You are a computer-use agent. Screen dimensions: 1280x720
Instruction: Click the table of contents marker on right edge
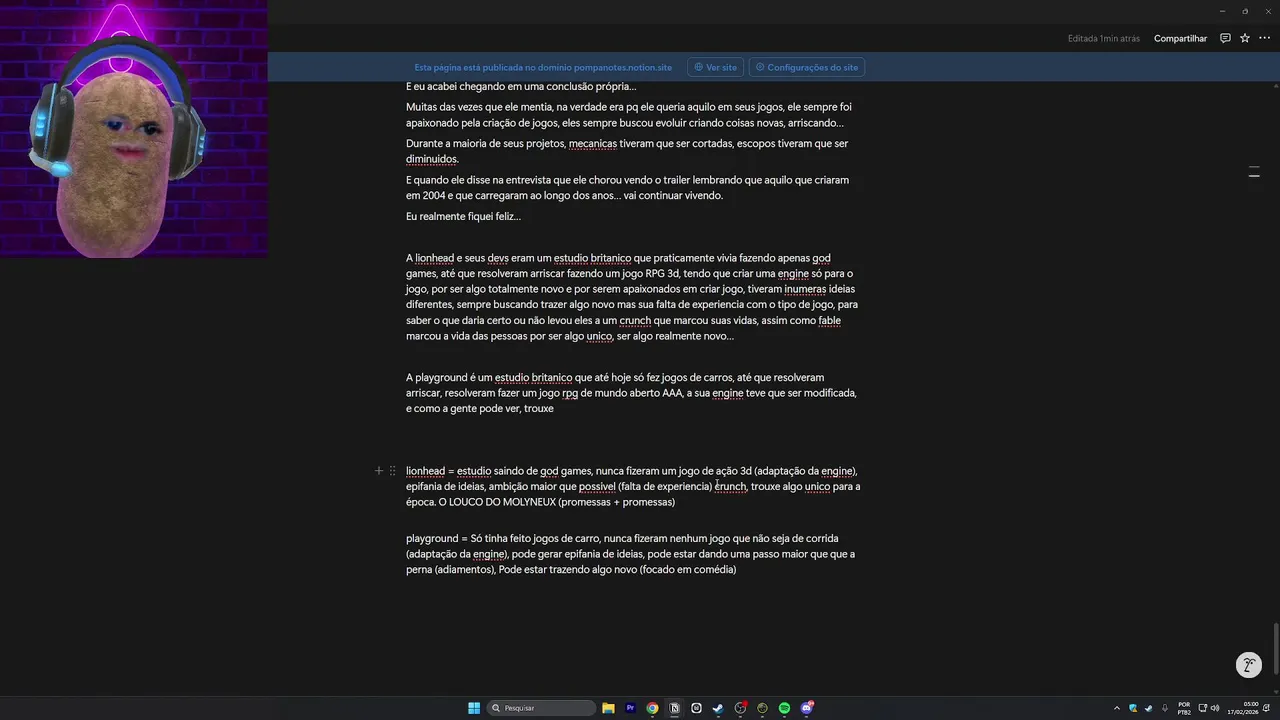[1254, 173]
